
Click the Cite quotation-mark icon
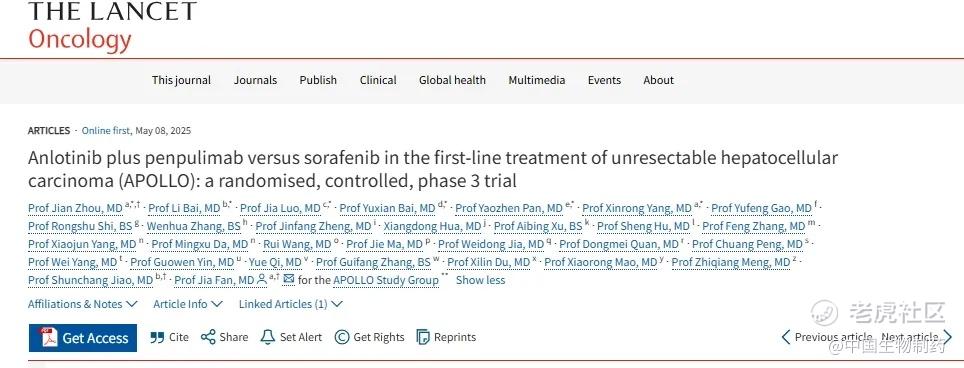click(157, 337)
